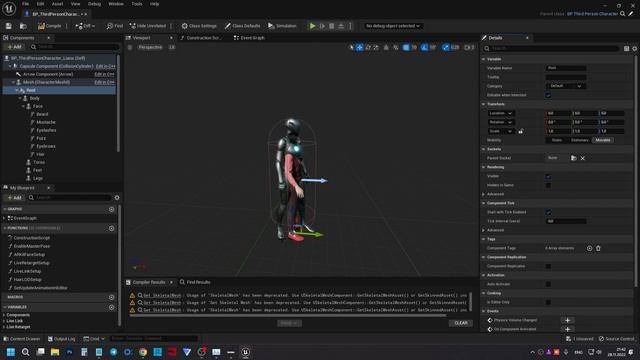Image resolution: width=640 pixels, height=360 pixels.
Task: Collapse the Functions section
Action: (x=5, y=228)
